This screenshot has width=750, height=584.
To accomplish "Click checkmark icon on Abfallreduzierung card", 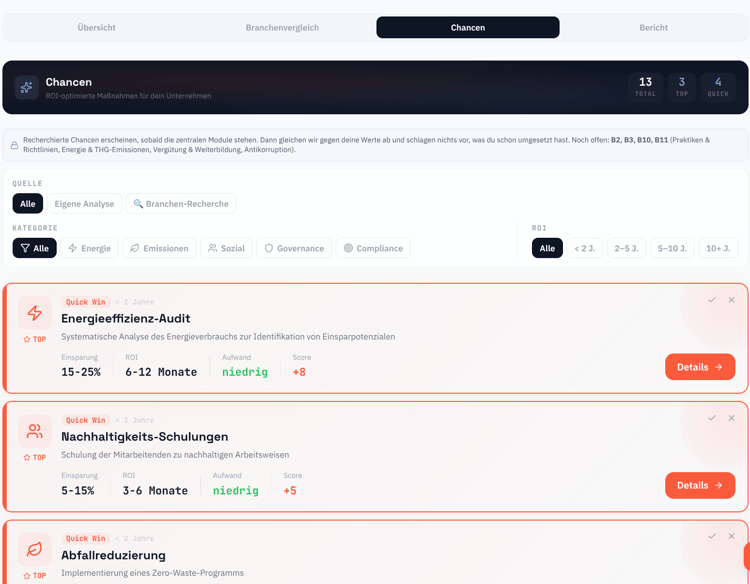I will [x=712, y=536].
